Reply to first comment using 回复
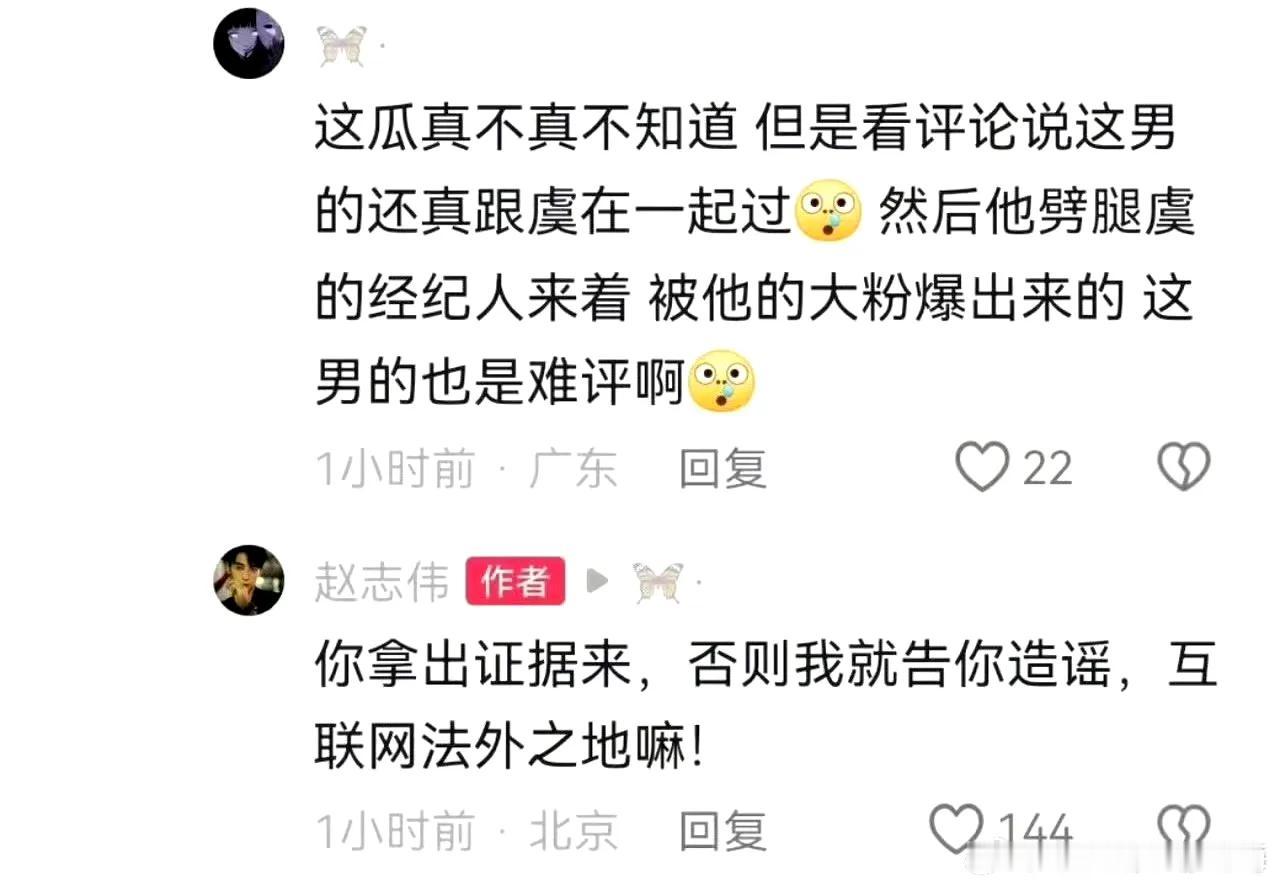This screenshot has height=888, width=1280. [x=723, y=469]
